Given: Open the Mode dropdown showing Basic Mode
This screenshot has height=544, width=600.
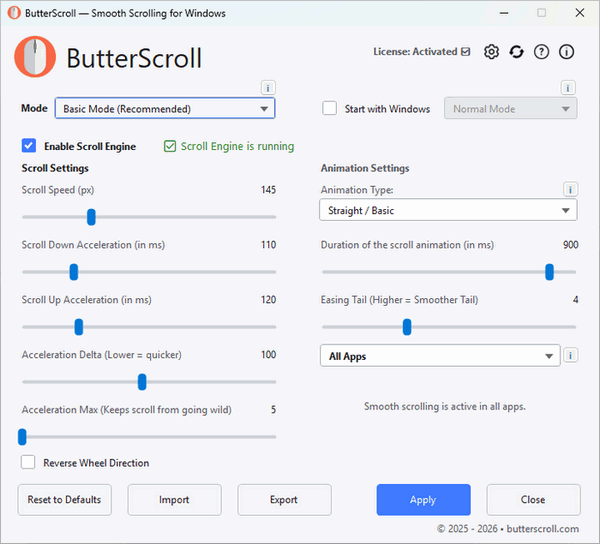Looking at the screenshot, I should [165, 109].
